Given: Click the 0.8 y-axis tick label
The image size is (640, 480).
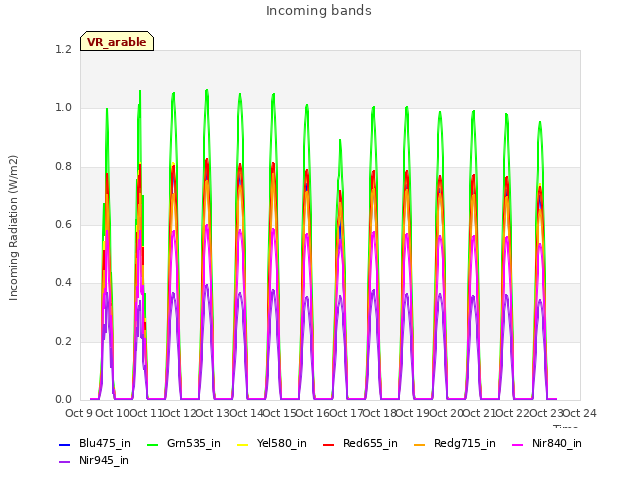Looking at the screenshot, I should click(64, 167).
